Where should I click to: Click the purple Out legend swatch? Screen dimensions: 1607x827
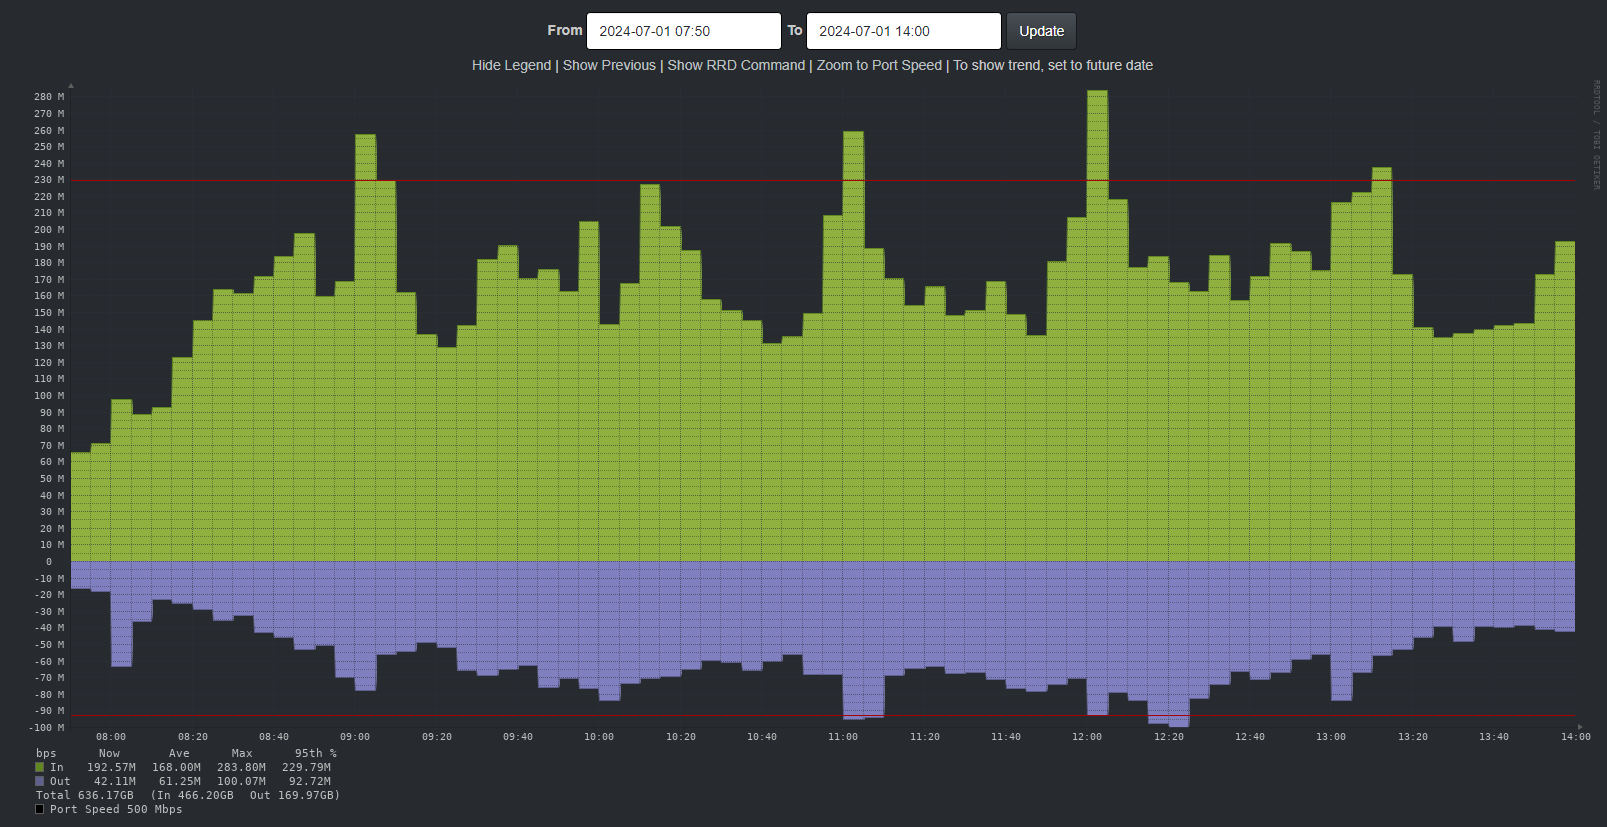coord(40,781)
